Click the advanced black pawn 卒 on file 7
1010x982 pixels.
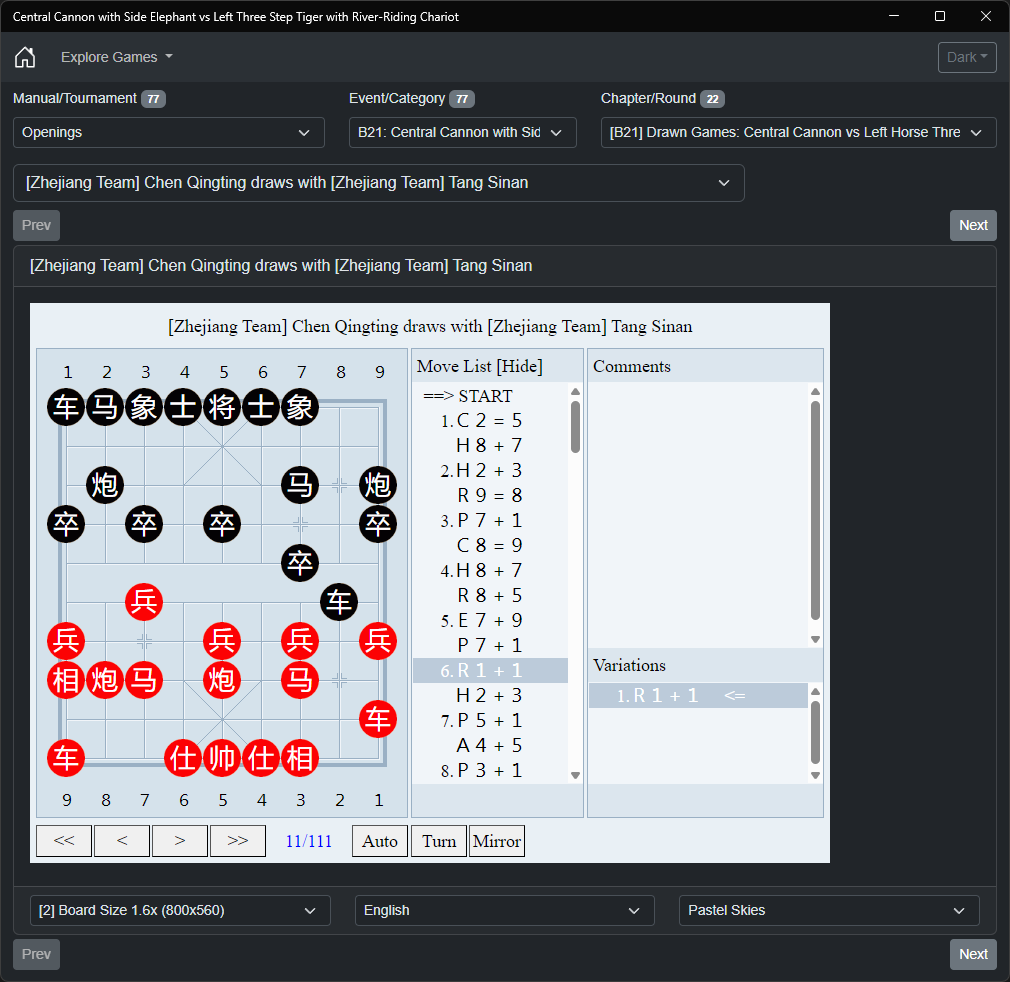pyautogui.click(x=300, y=563)
